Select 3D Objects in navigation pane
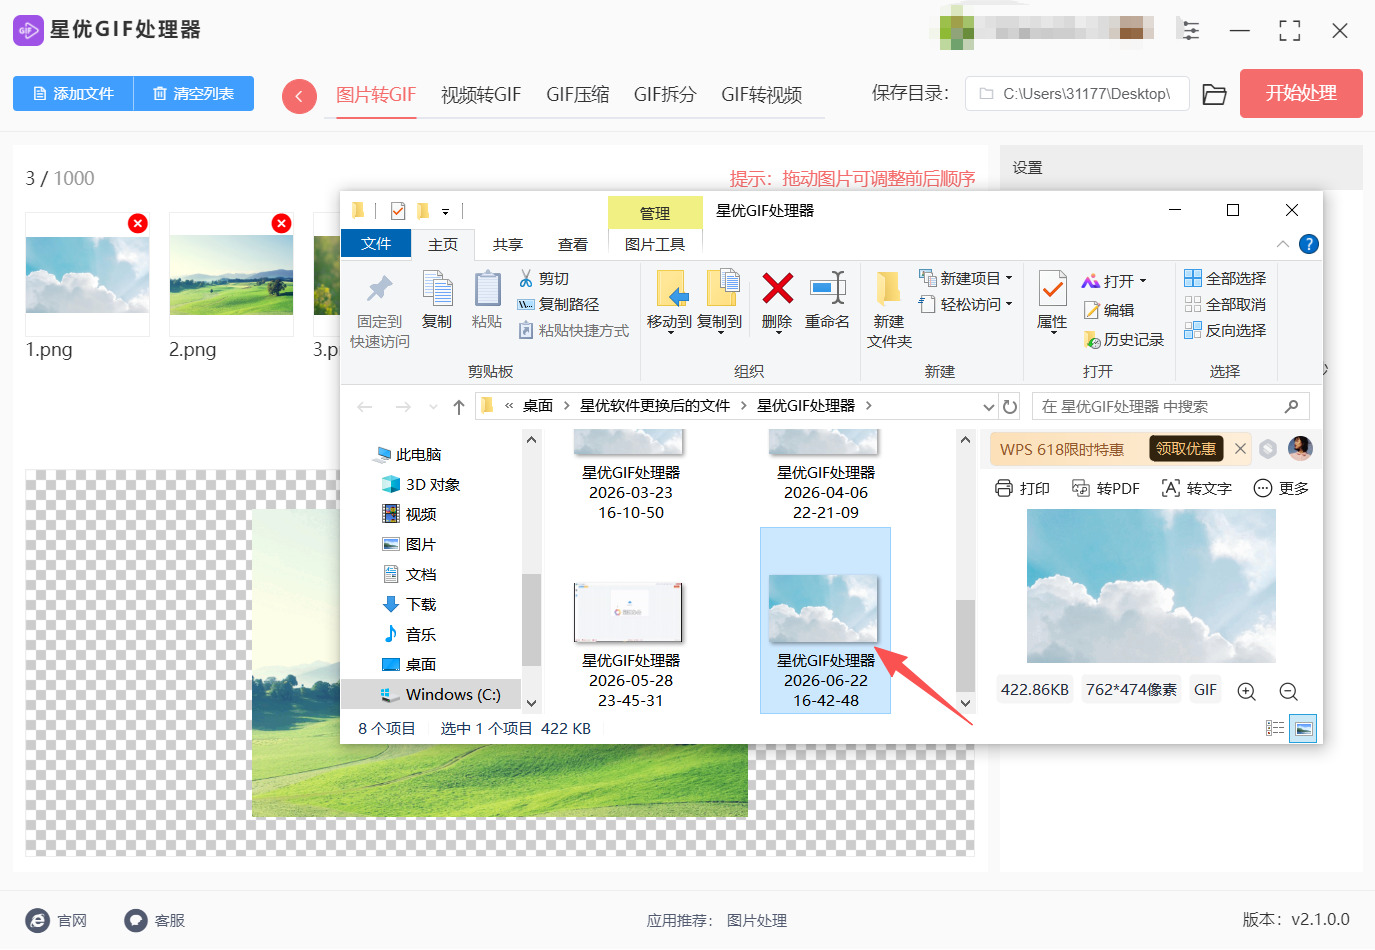This screenshot has width=1375, height=950. click(x=421, y=484)
